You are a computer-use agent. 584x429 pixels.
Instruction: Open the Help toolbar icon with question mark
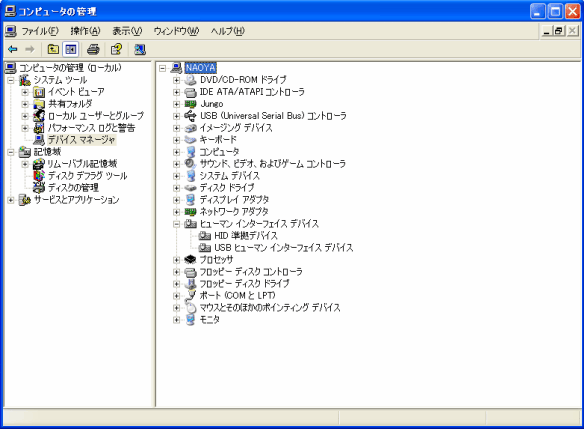(x=116, y=49)
